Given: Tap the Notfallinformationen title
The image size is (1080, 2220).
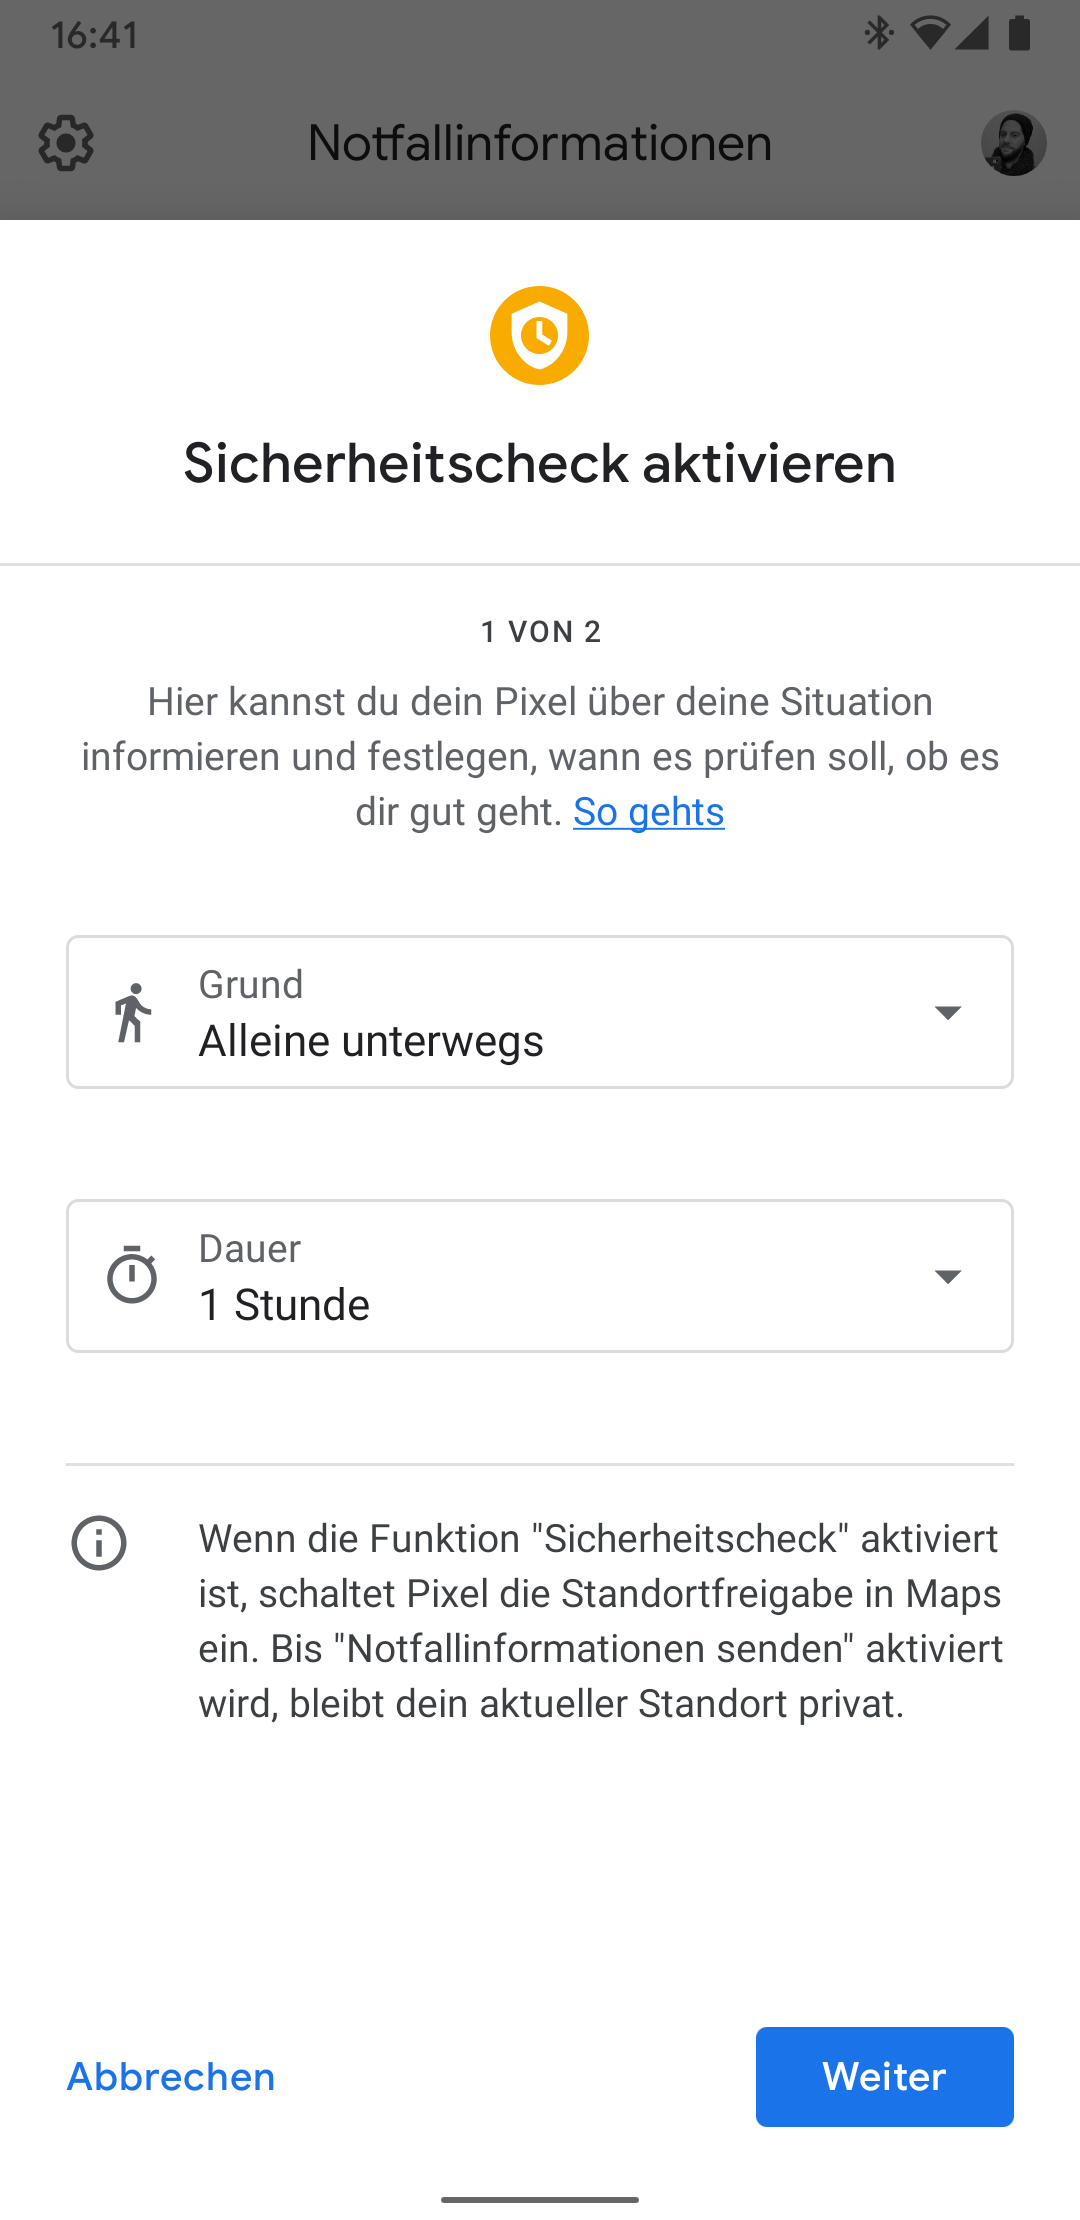Looking at the screenshot, I should (x=540, y=143).
